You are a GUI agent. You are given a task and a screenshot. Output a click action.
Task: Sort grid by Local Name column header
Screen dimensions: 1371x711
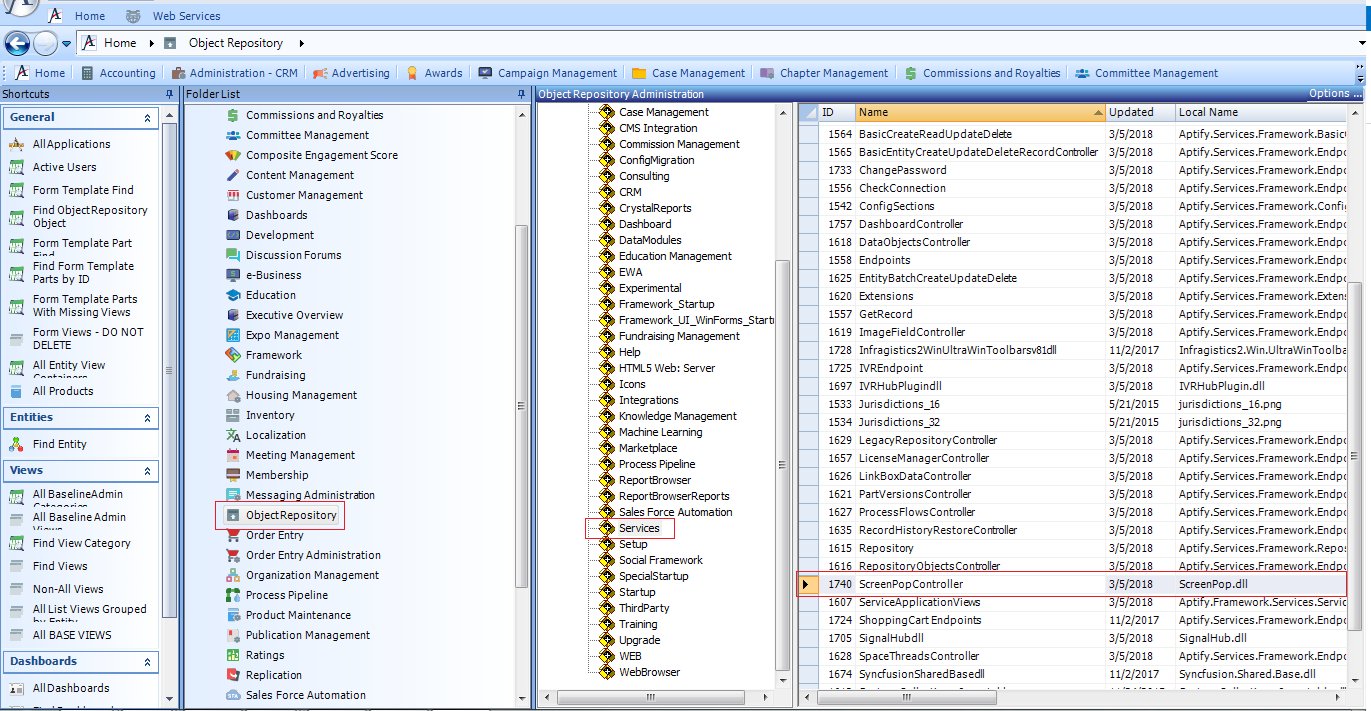click(1260, 112)
